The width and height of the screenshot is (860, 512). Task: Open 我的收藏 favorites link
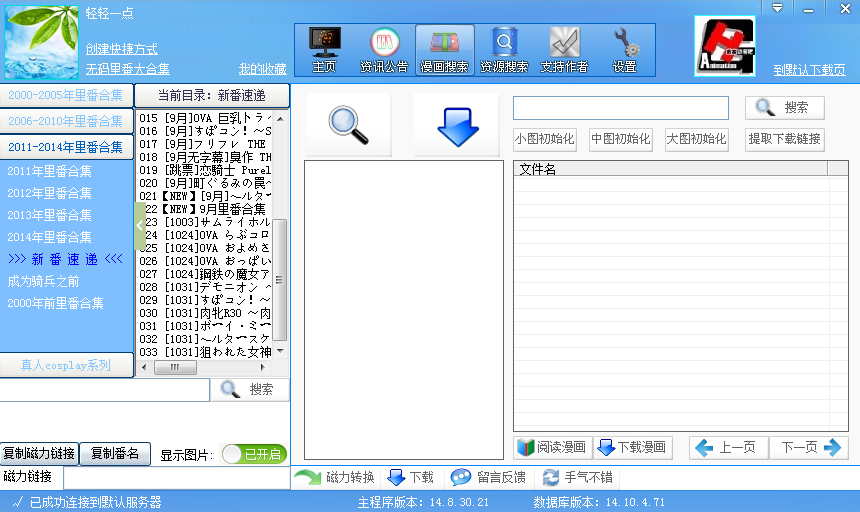pos(262,69)
